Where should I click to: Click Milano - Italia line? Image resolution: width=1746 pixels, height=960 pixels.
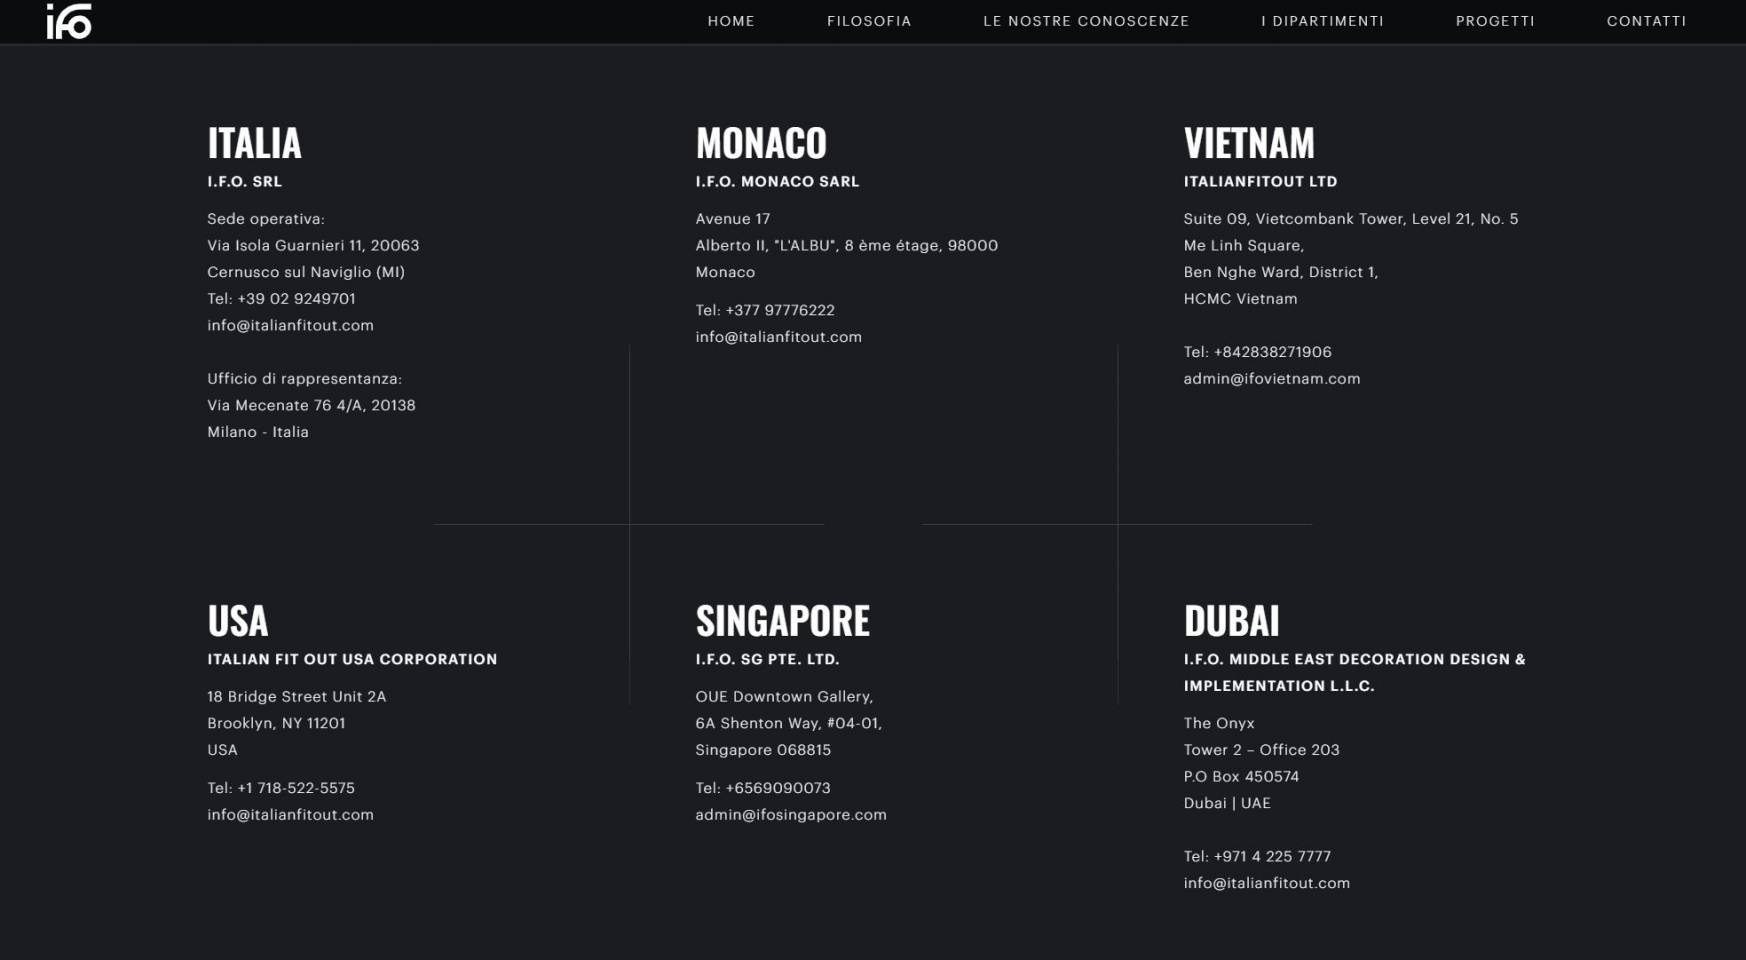coord(258,432)
